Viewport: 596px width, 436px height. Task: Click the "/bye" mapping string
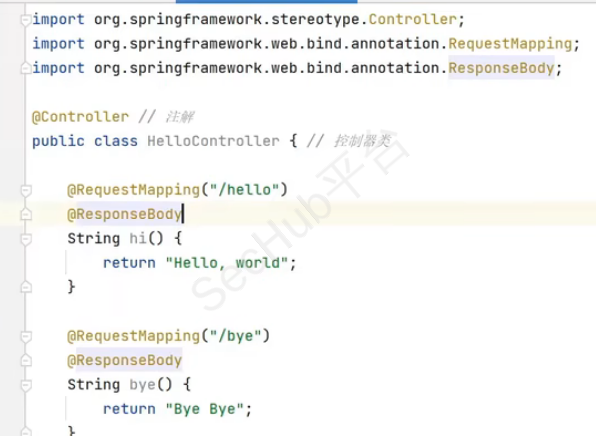click(x=236, y=336)
